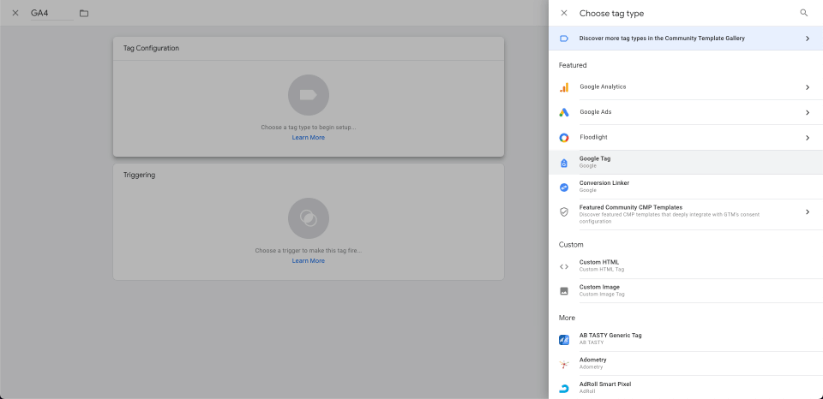Click the Adometry logo icon

point(564,364)
